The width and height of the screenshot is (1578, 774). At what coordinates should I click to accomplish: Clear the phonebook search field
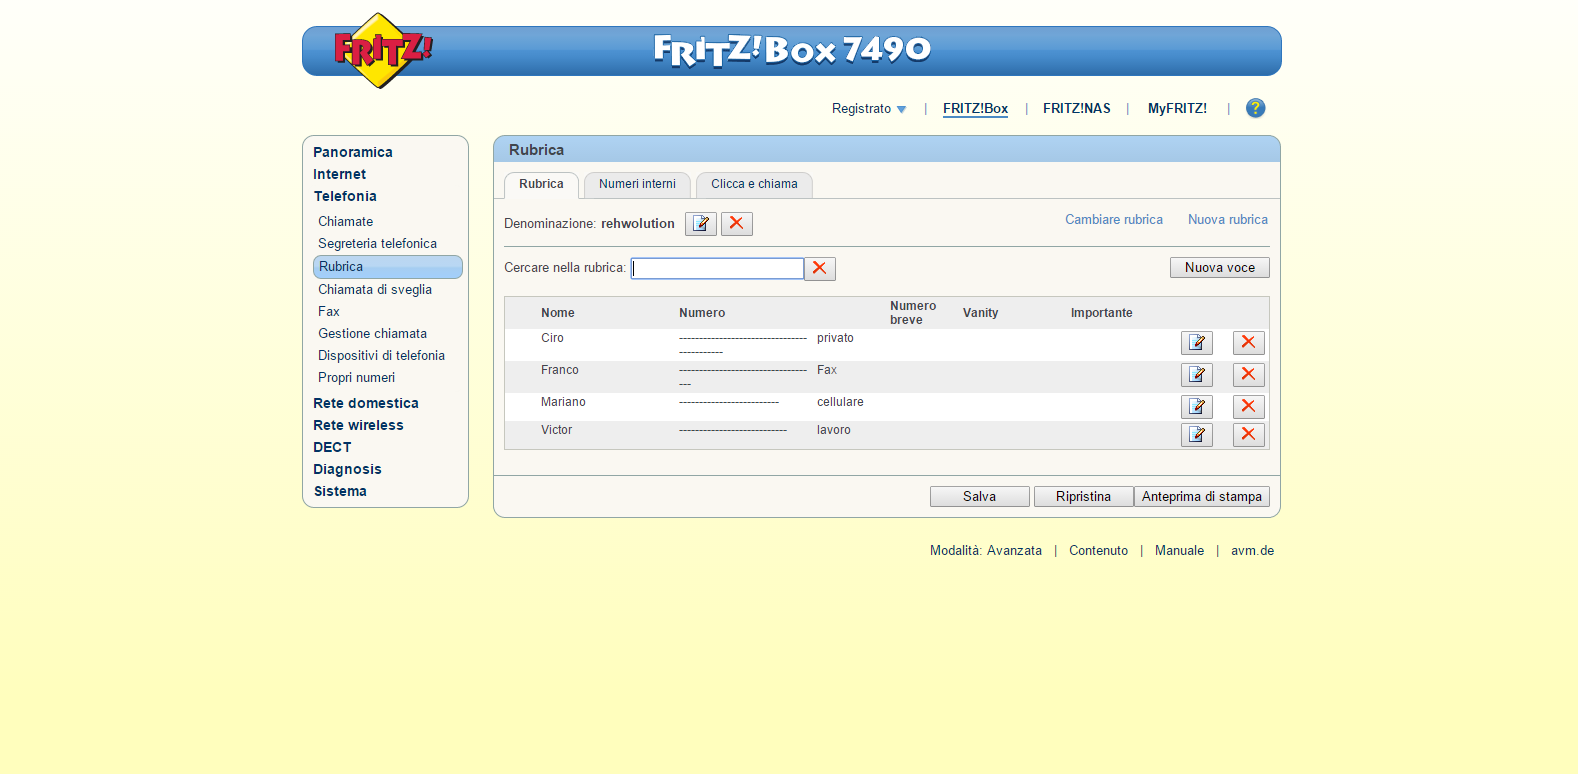820,269
